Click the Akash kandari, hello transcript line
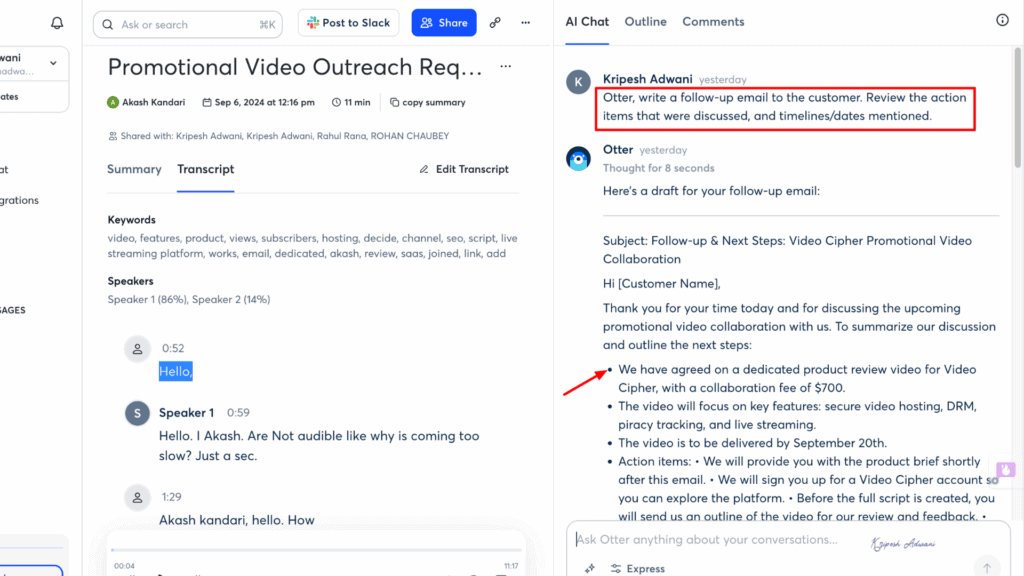The image size is (1024, 576). coord(236,520)
